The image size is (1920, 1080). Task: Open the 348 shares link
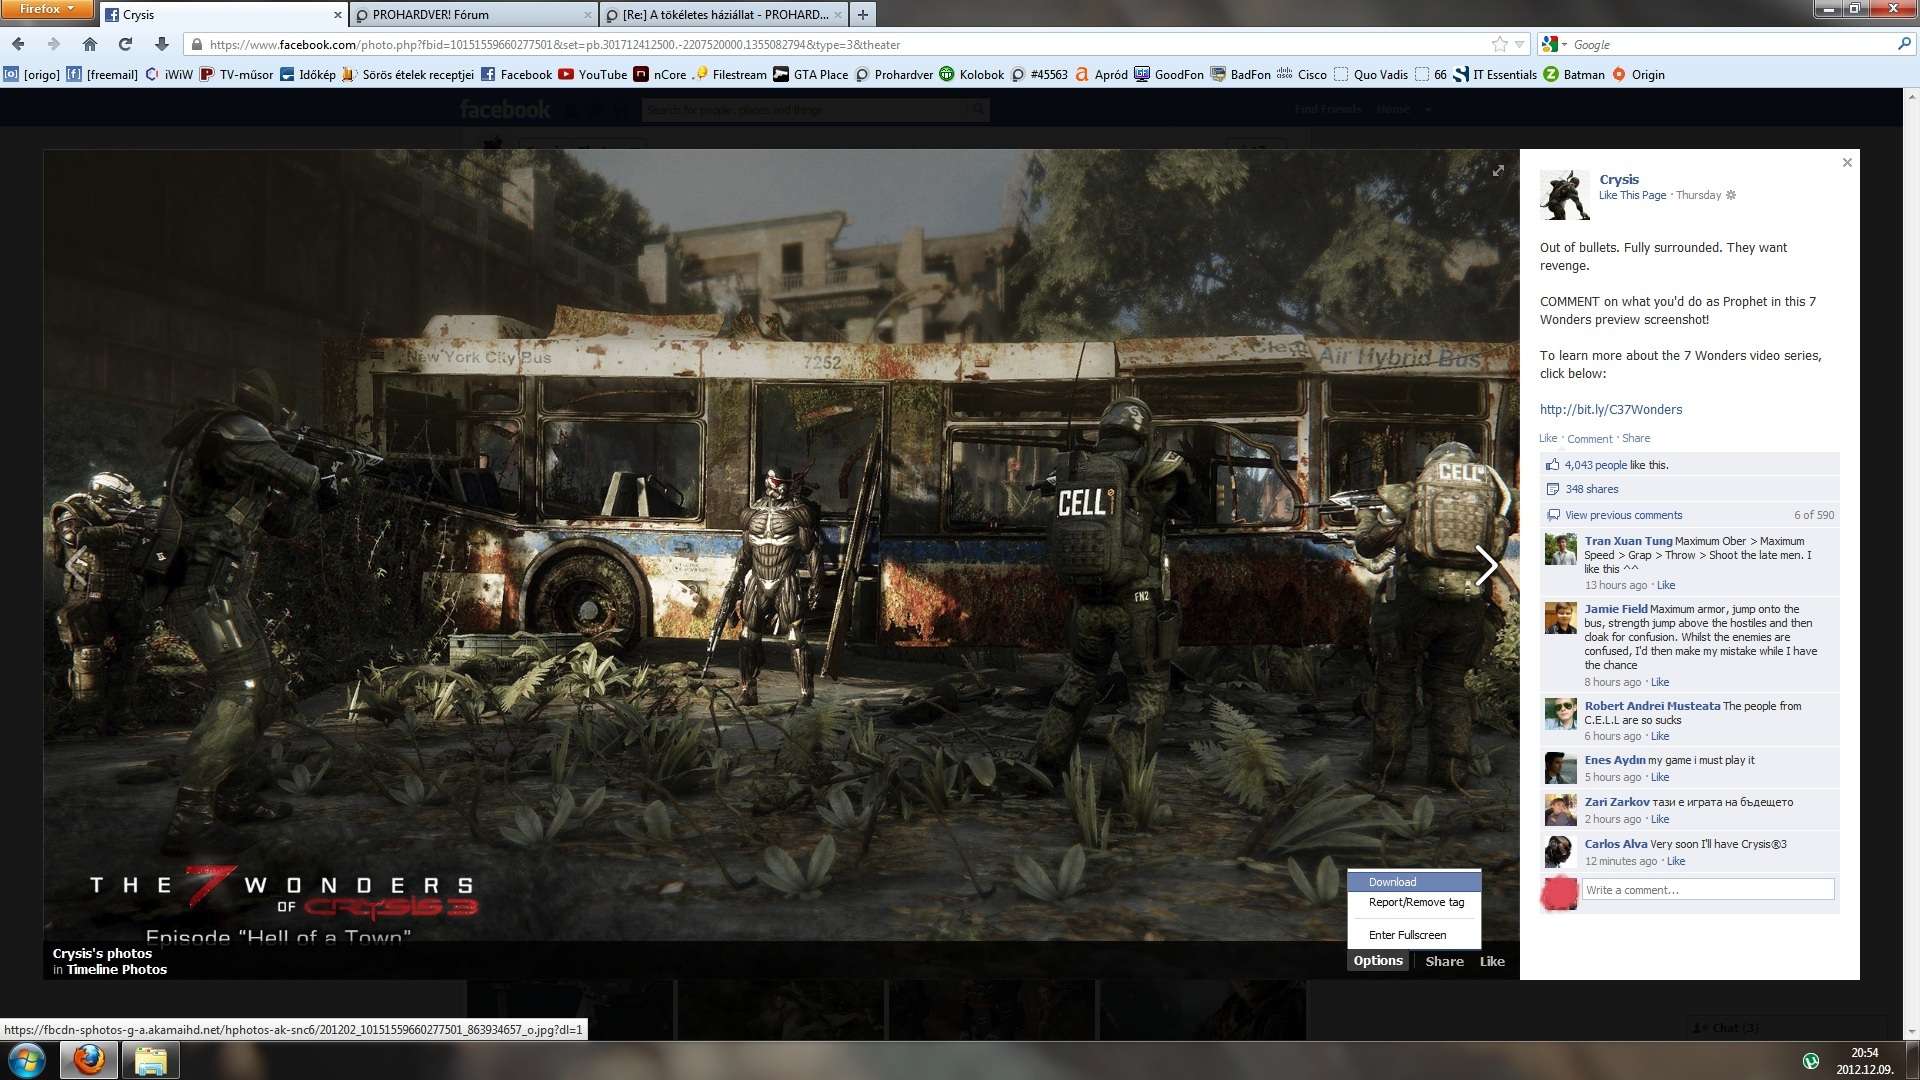1592,489
